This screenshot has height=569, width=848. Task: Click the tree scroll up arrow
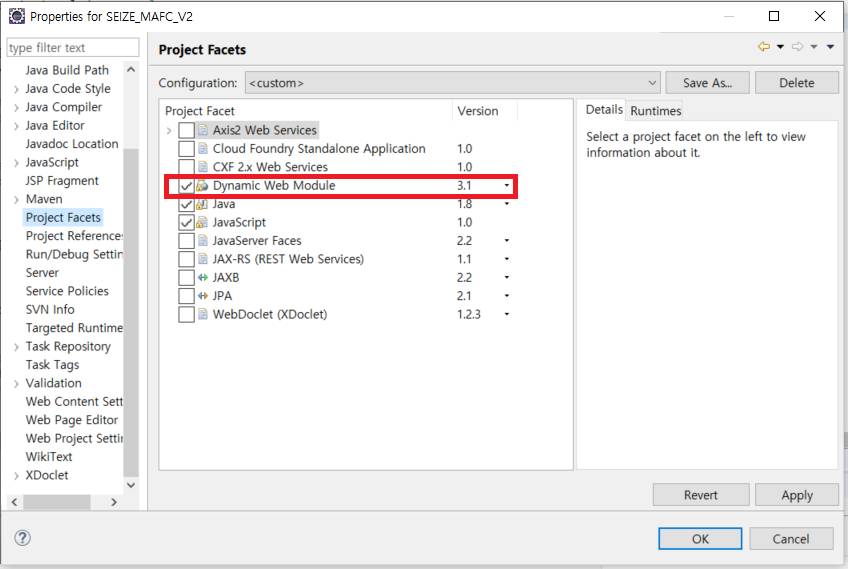point(131,69)
